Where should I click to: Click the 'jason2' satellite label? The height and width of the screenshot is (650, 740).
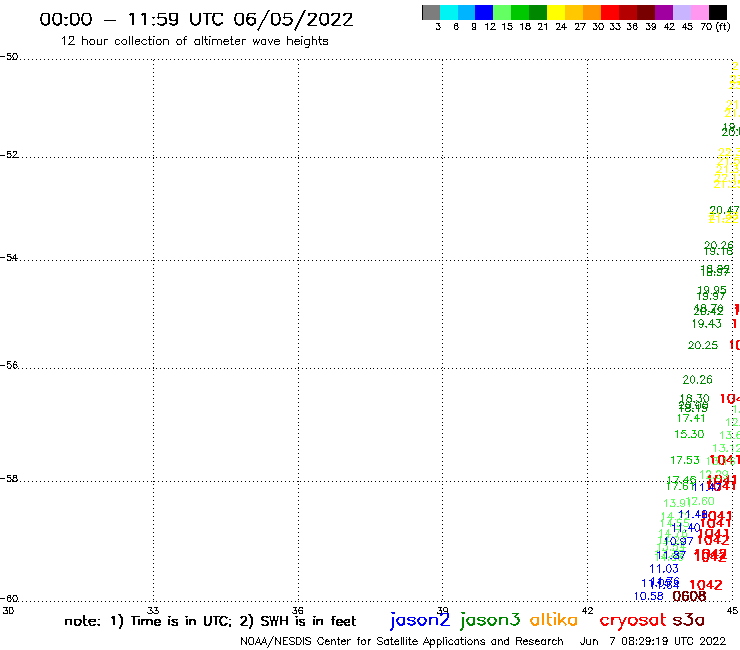click(x=420, y=620)
